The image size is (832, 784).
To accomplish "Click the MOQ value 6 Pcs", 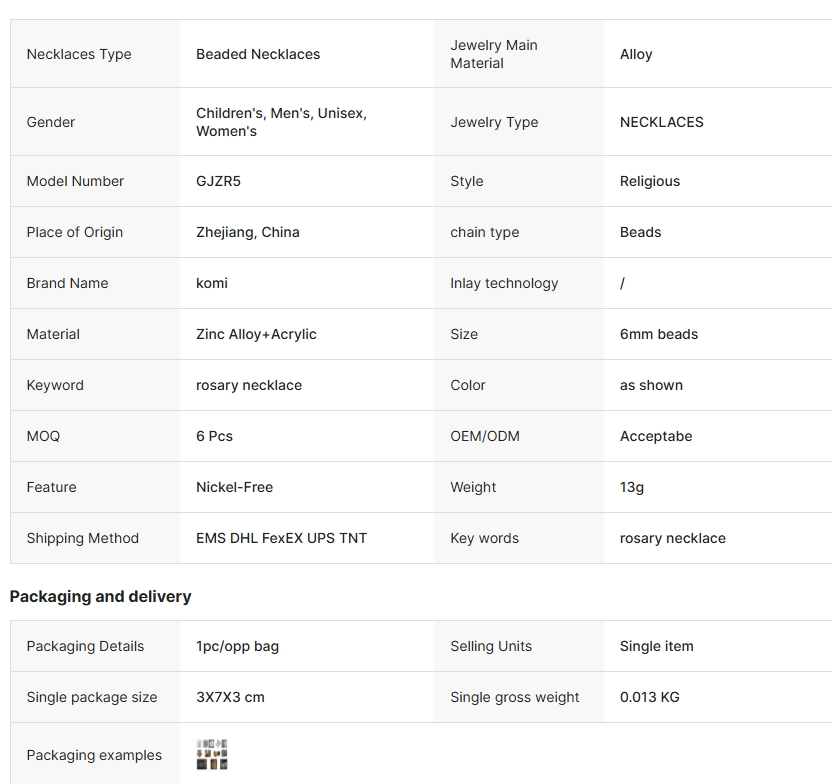I will (214, 436).
